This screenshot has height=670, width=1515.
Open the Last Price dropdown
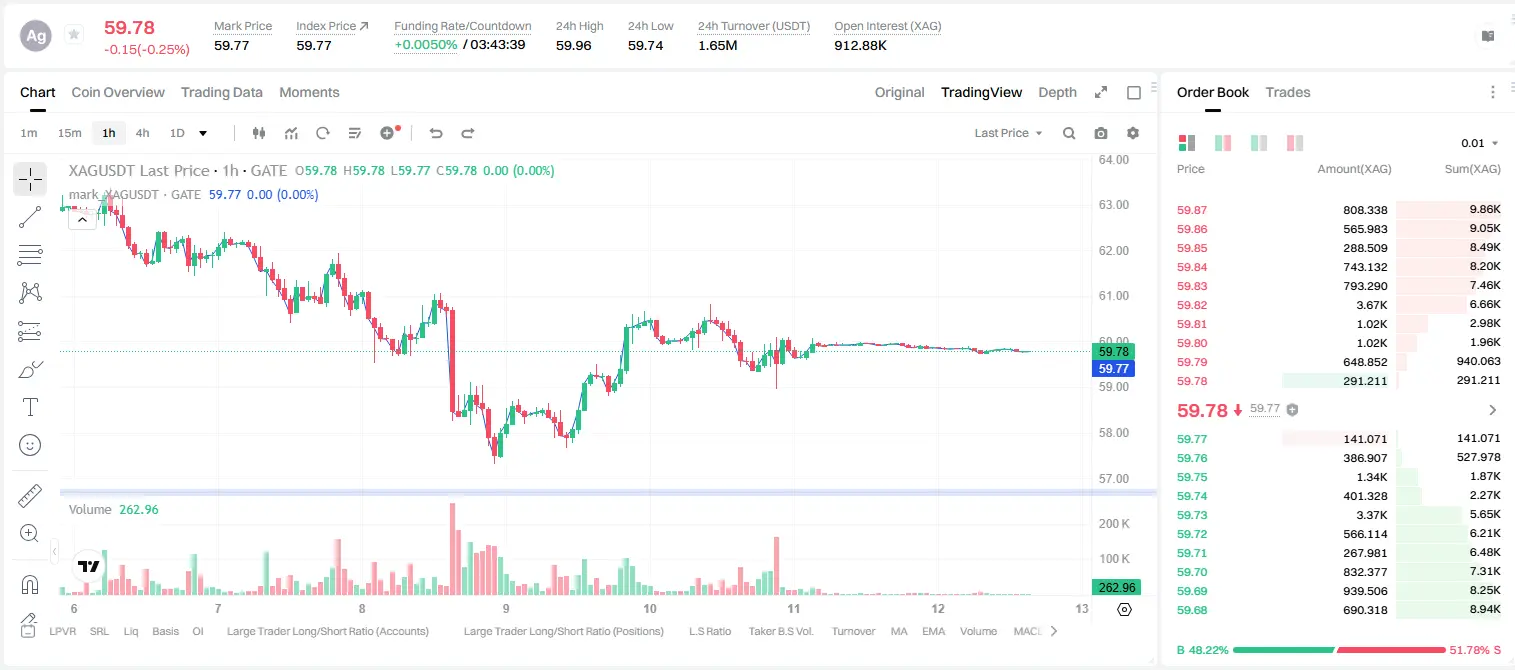pos(1008,133)
